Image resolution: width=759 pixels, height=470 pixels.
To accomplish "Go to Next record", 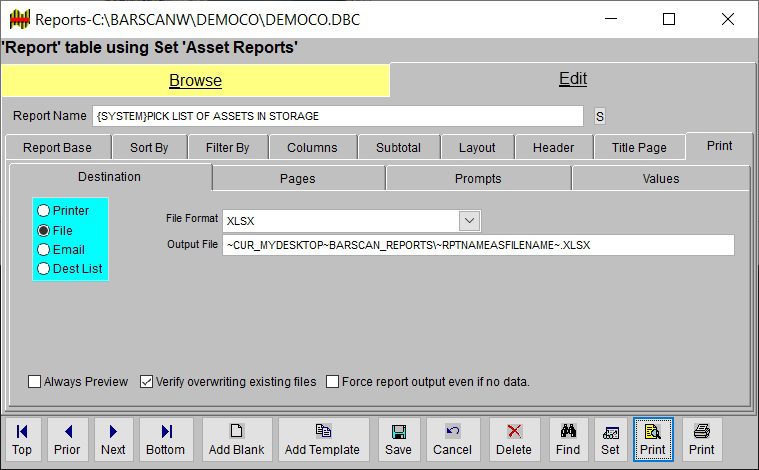I will tap(113, 440).
